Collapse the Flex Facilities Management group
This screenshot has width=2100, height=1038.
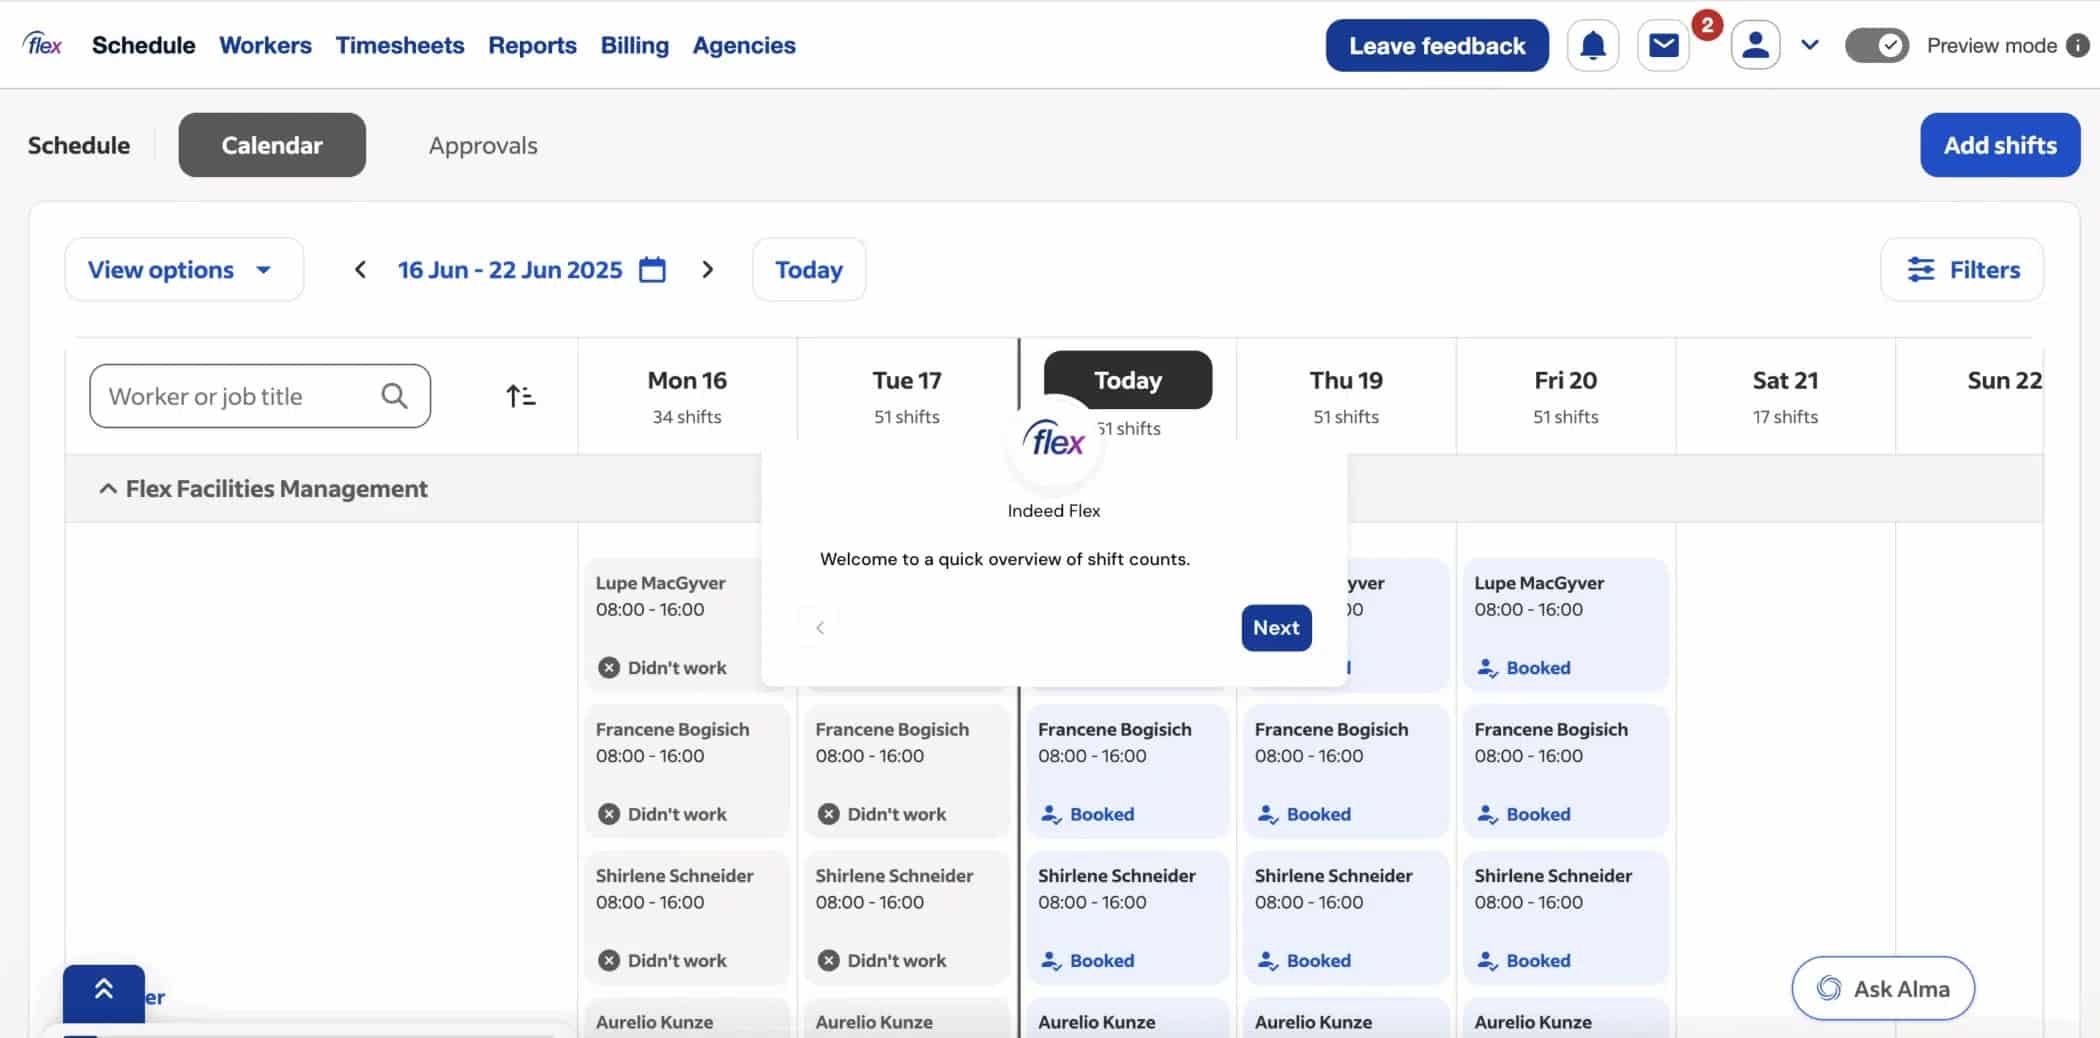coord(108,489)
